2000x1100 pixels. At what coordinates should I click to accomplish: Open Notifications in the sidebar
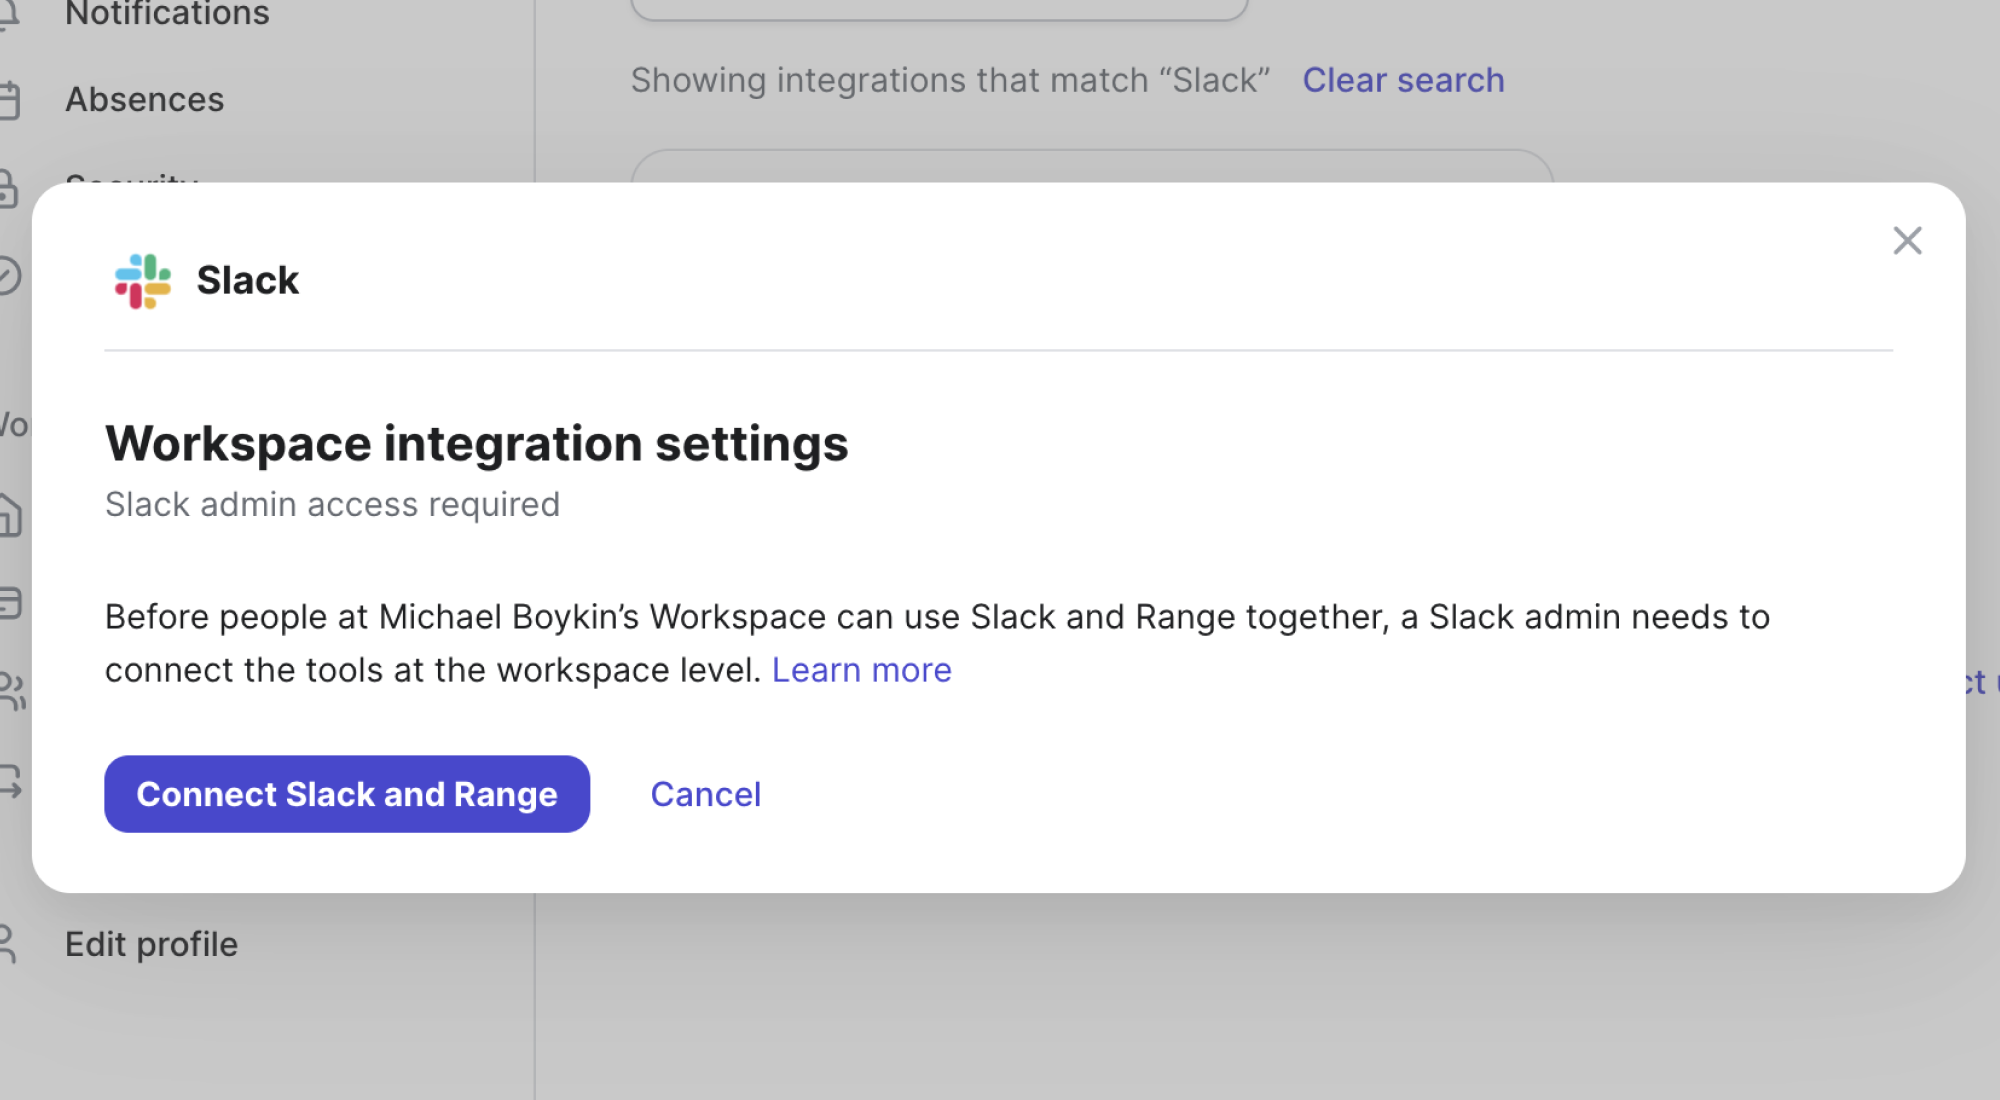167,14
